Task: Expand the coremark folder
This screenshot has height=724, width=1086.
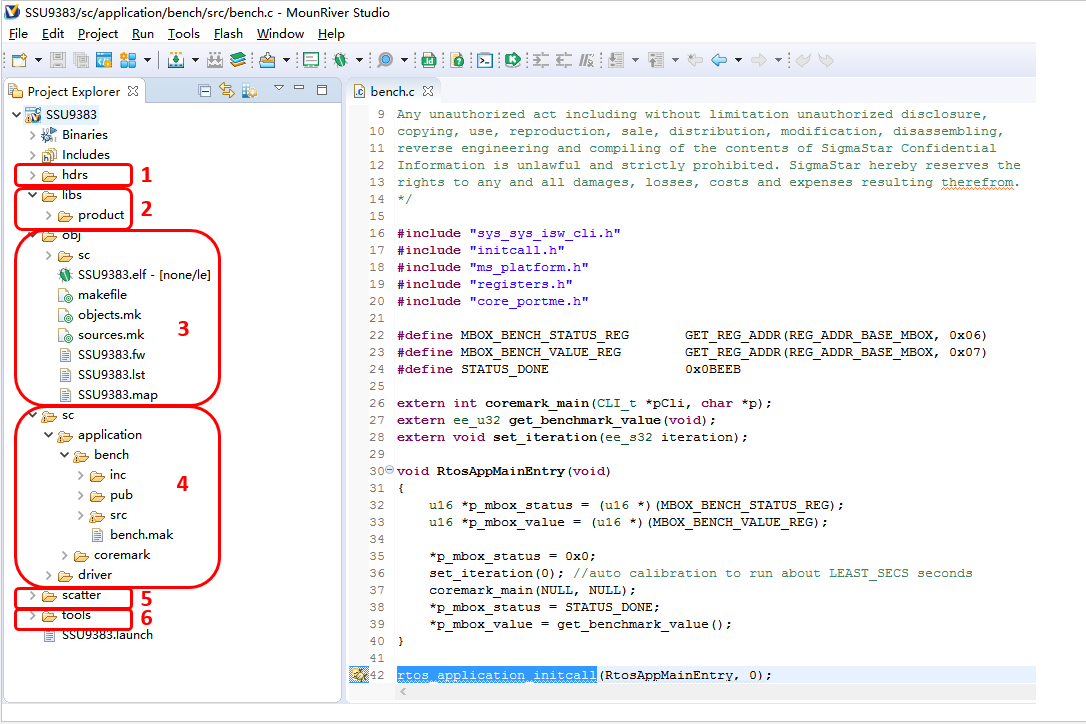Action: tap(64, 555)
